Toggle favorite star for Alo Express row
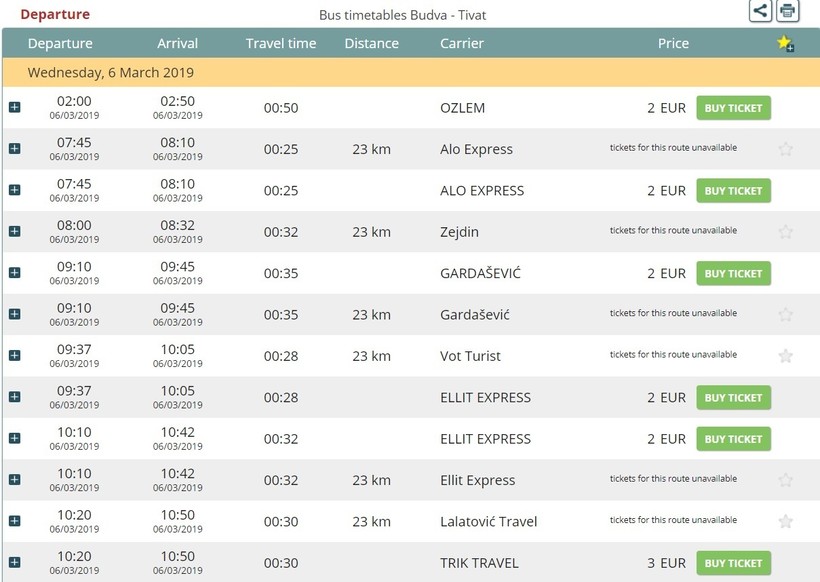This screenshot has height=582, width=820. point(786,149)
